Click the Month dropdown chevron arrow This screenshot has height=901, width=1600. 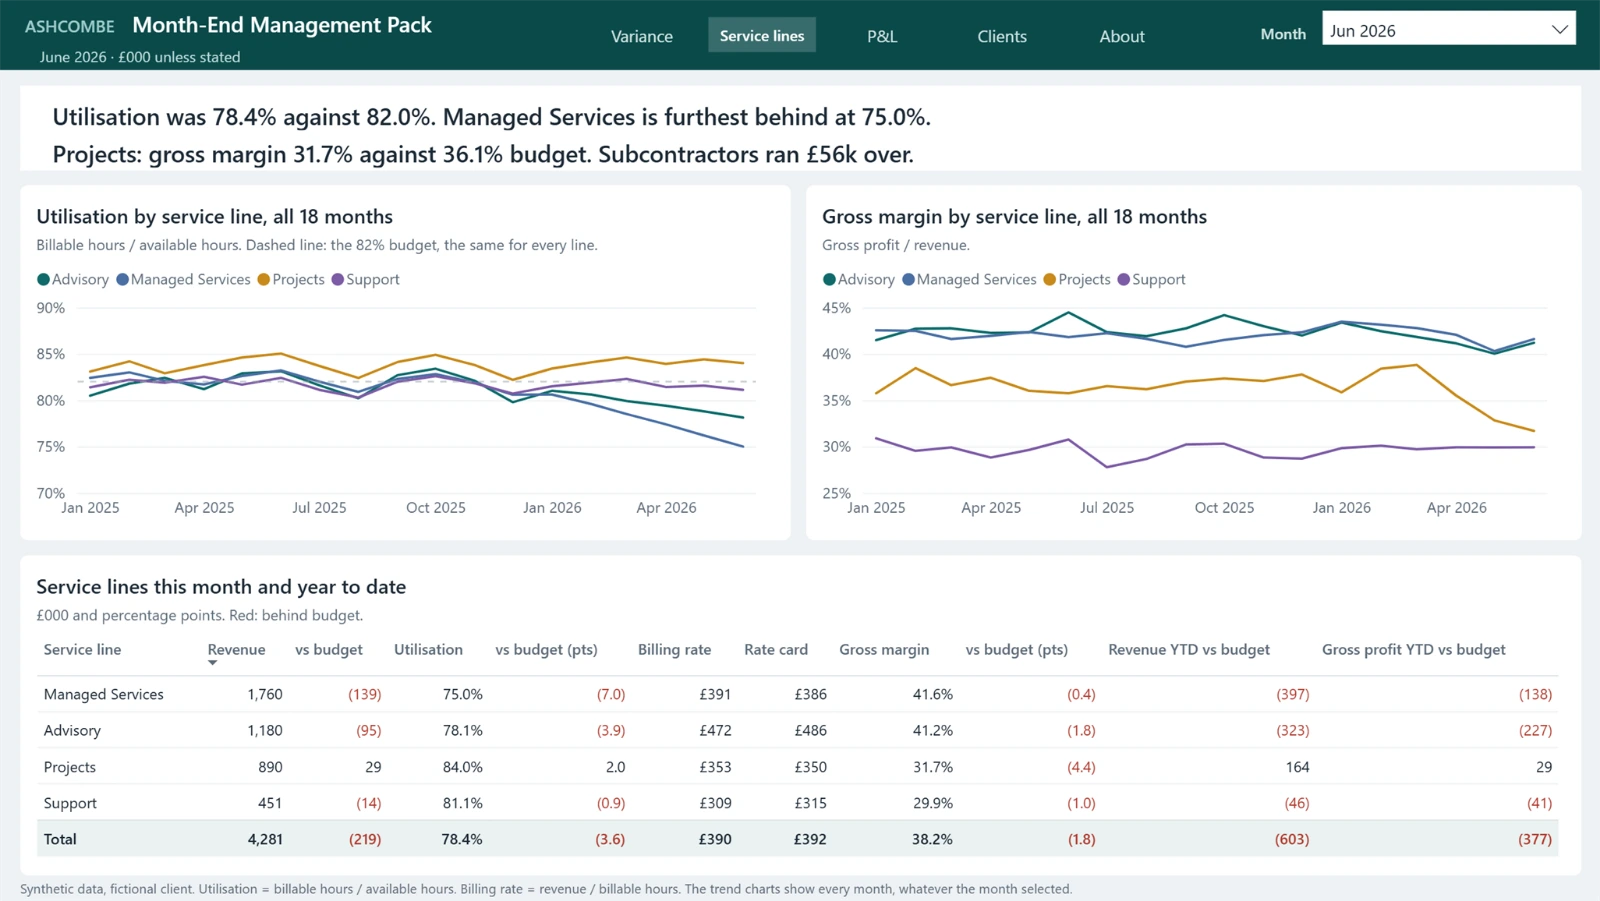point(1559,30)
